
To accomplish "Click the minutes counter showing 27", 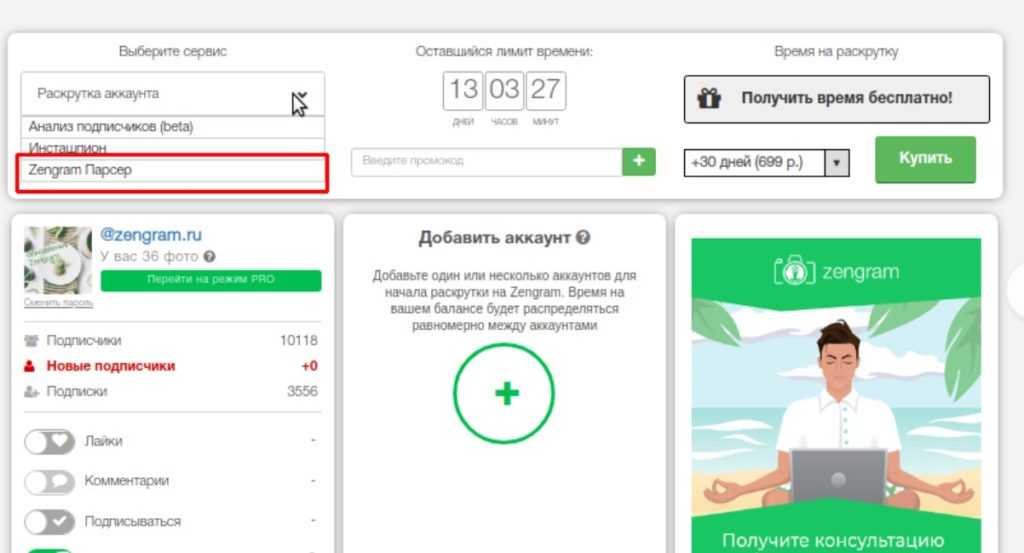I will pyautogui.click(x=545, y=90).
